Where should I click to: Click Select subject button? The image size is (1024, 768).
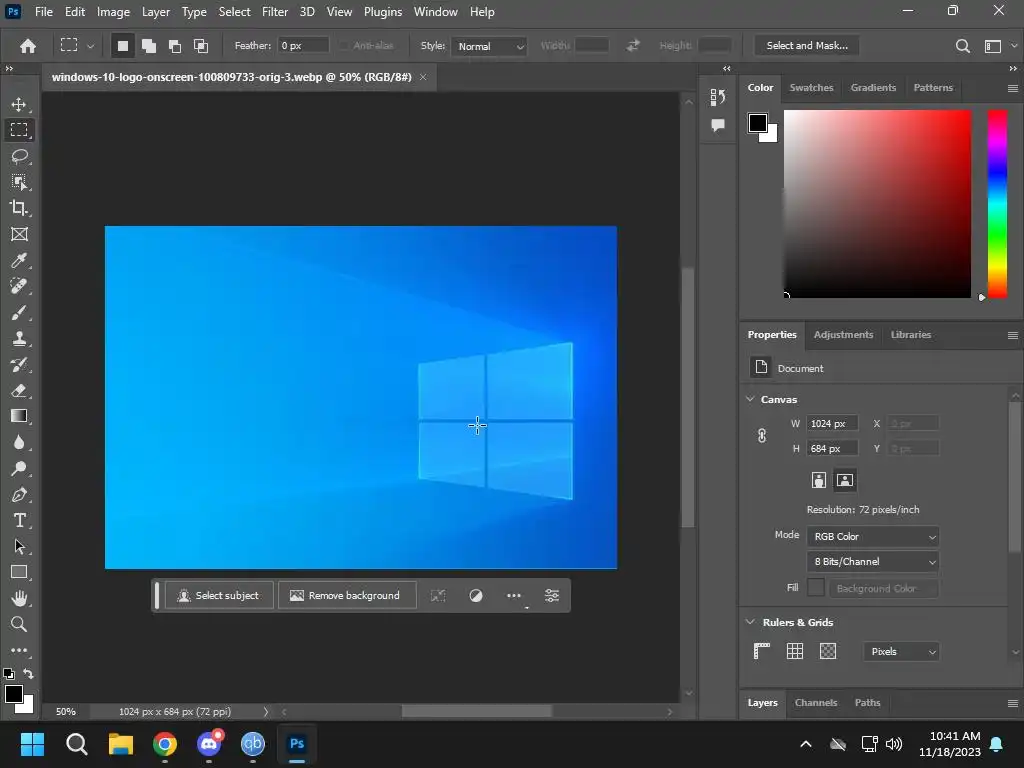point(219,596)
